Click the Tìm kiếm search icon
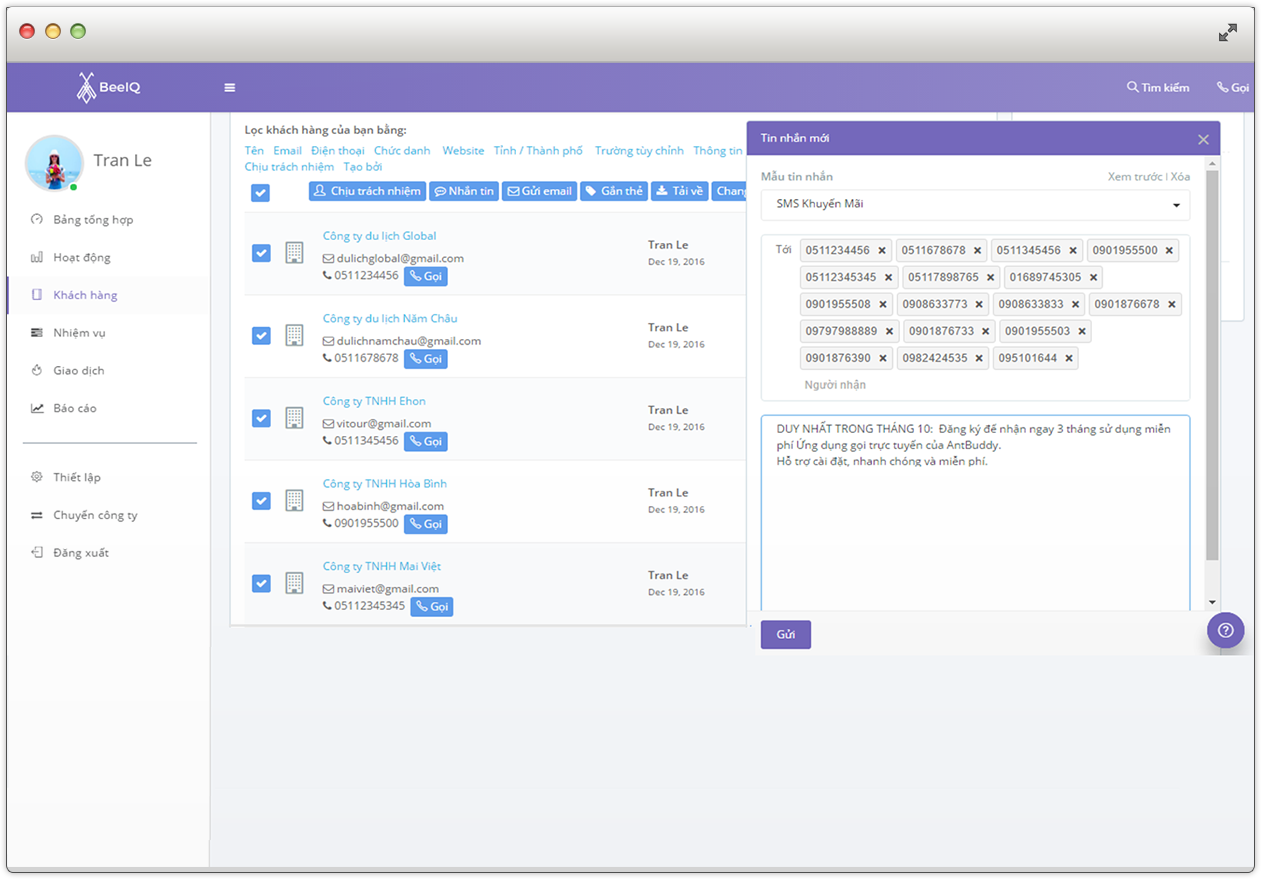This screenshot has height=879, width=1261. tap(1132, 87)
